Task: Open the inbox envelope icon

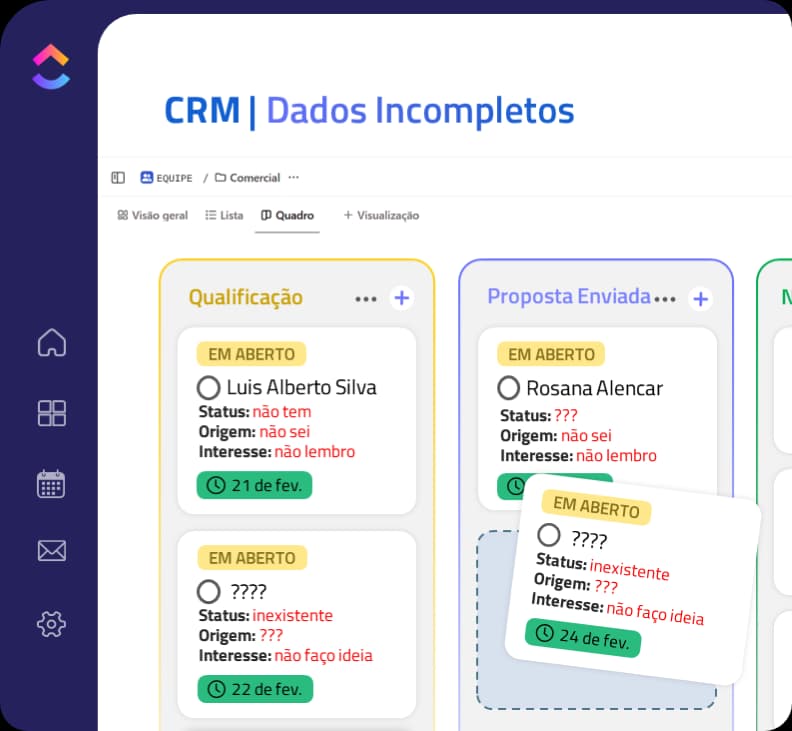Action: click(51, 551)
